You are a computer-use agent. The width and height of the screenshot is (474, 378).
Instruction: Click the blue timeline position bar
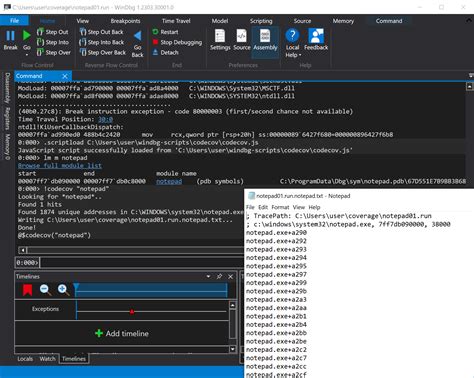coord(151,290)
